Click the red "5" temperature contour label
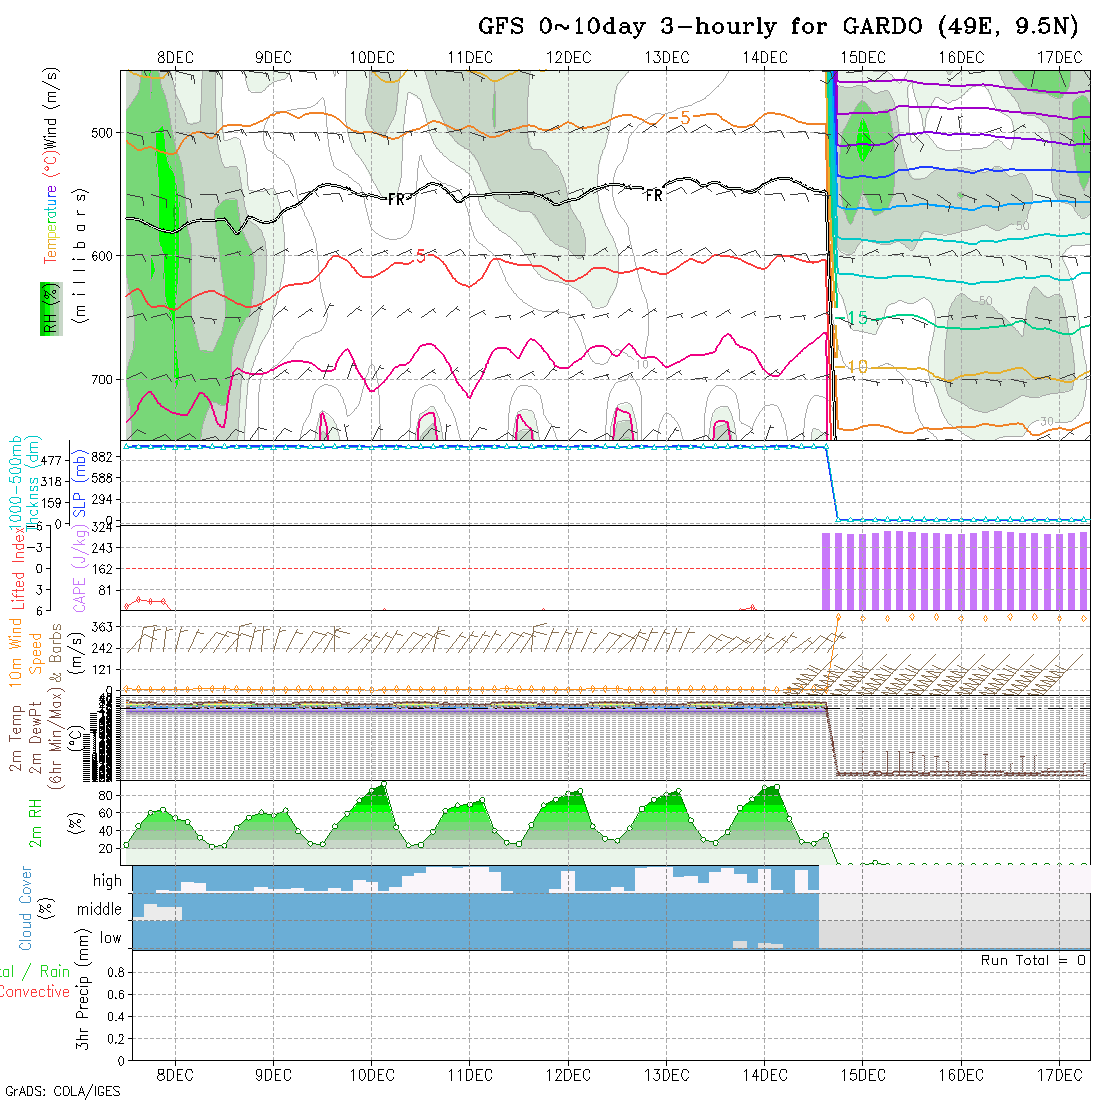Image resolution: width=1100 pixels, height=1100 pixels. pos(420,256)
